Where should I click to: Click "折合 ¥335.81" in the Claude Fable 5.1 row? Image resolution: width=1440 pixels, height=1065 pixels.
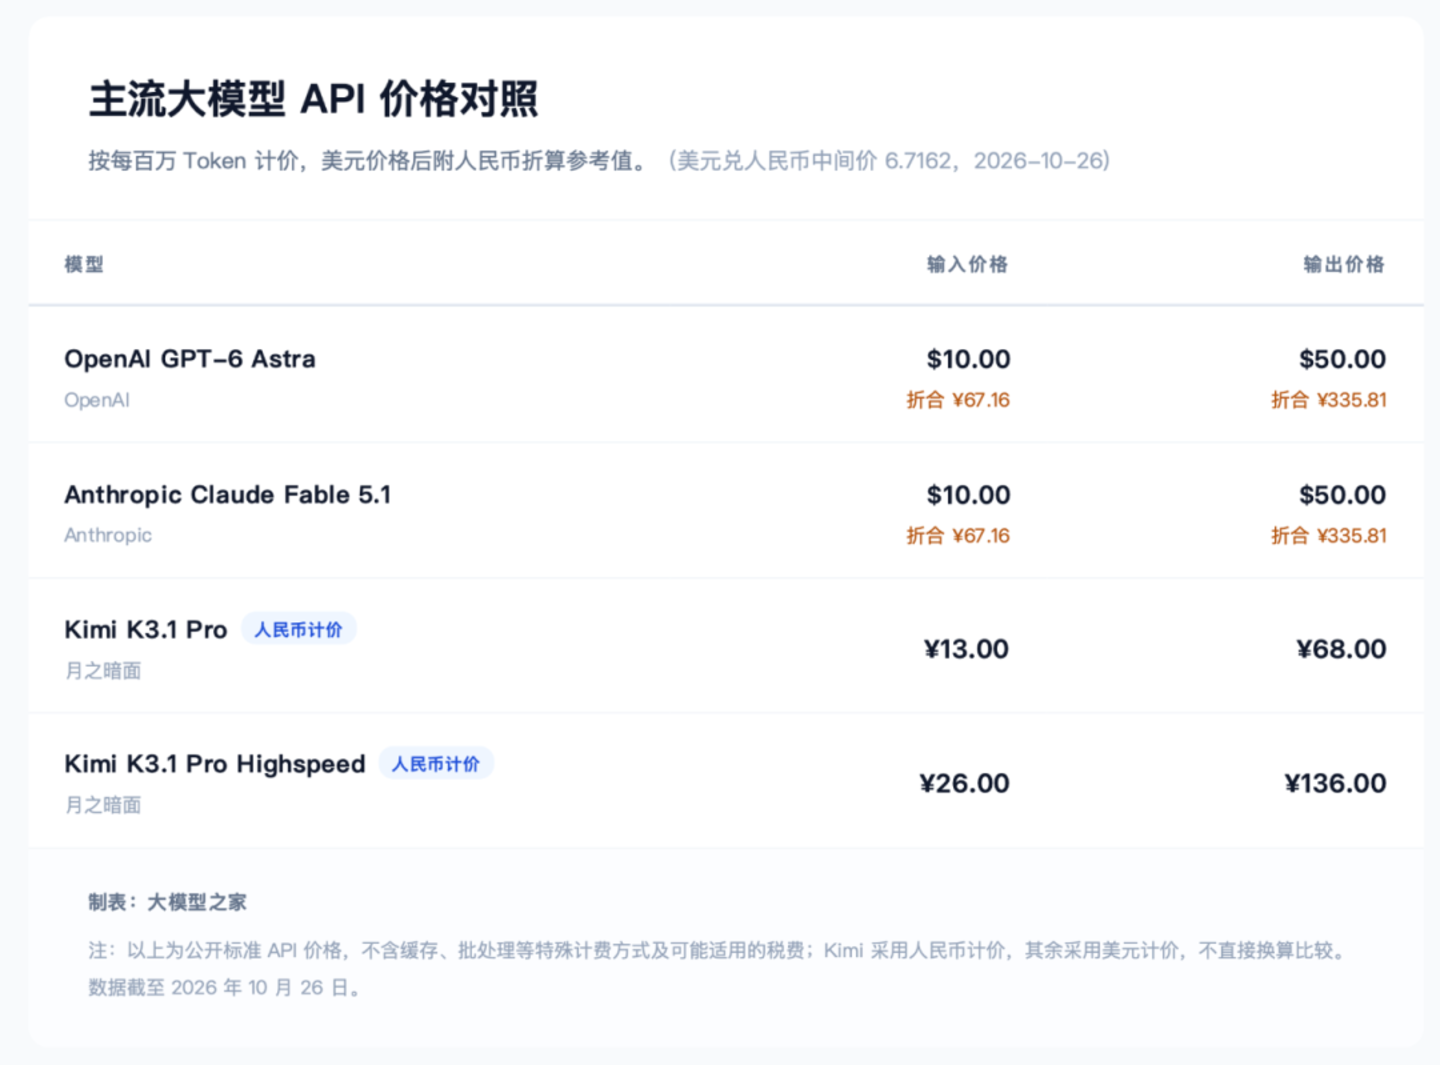(1329, 536)
